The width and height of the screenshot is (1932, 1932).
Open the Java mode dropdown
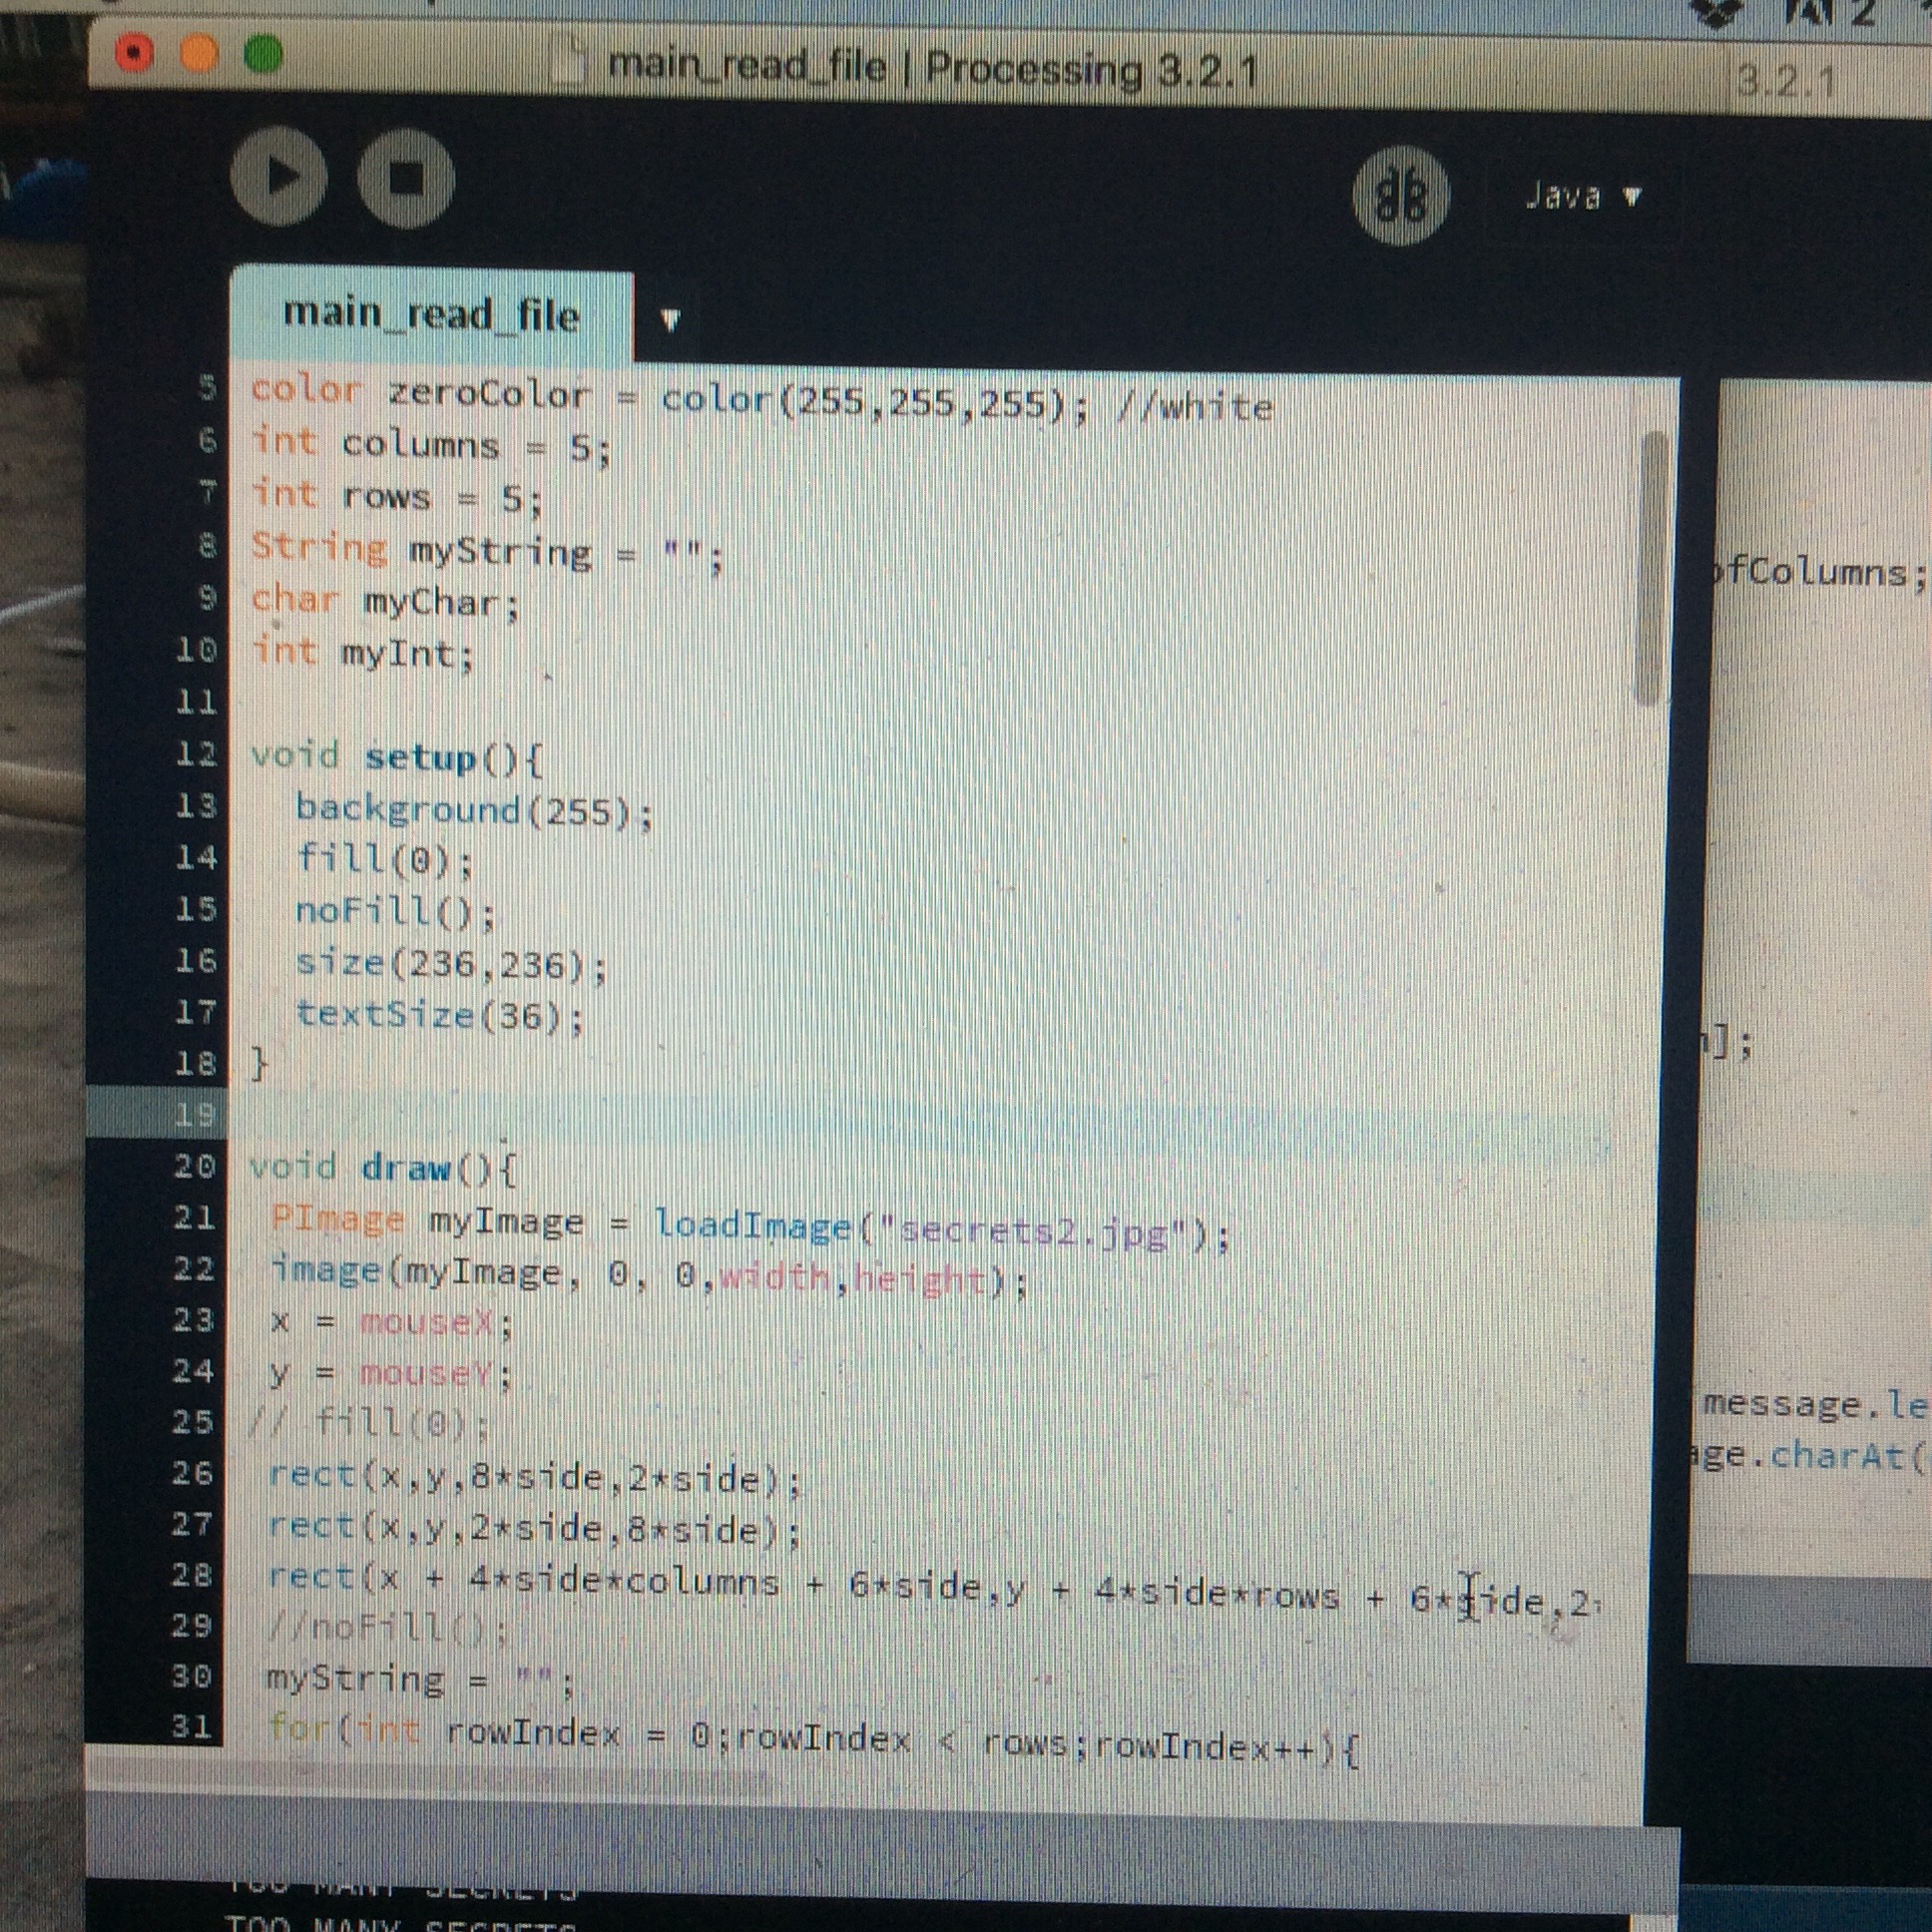tap(1583, 196)
